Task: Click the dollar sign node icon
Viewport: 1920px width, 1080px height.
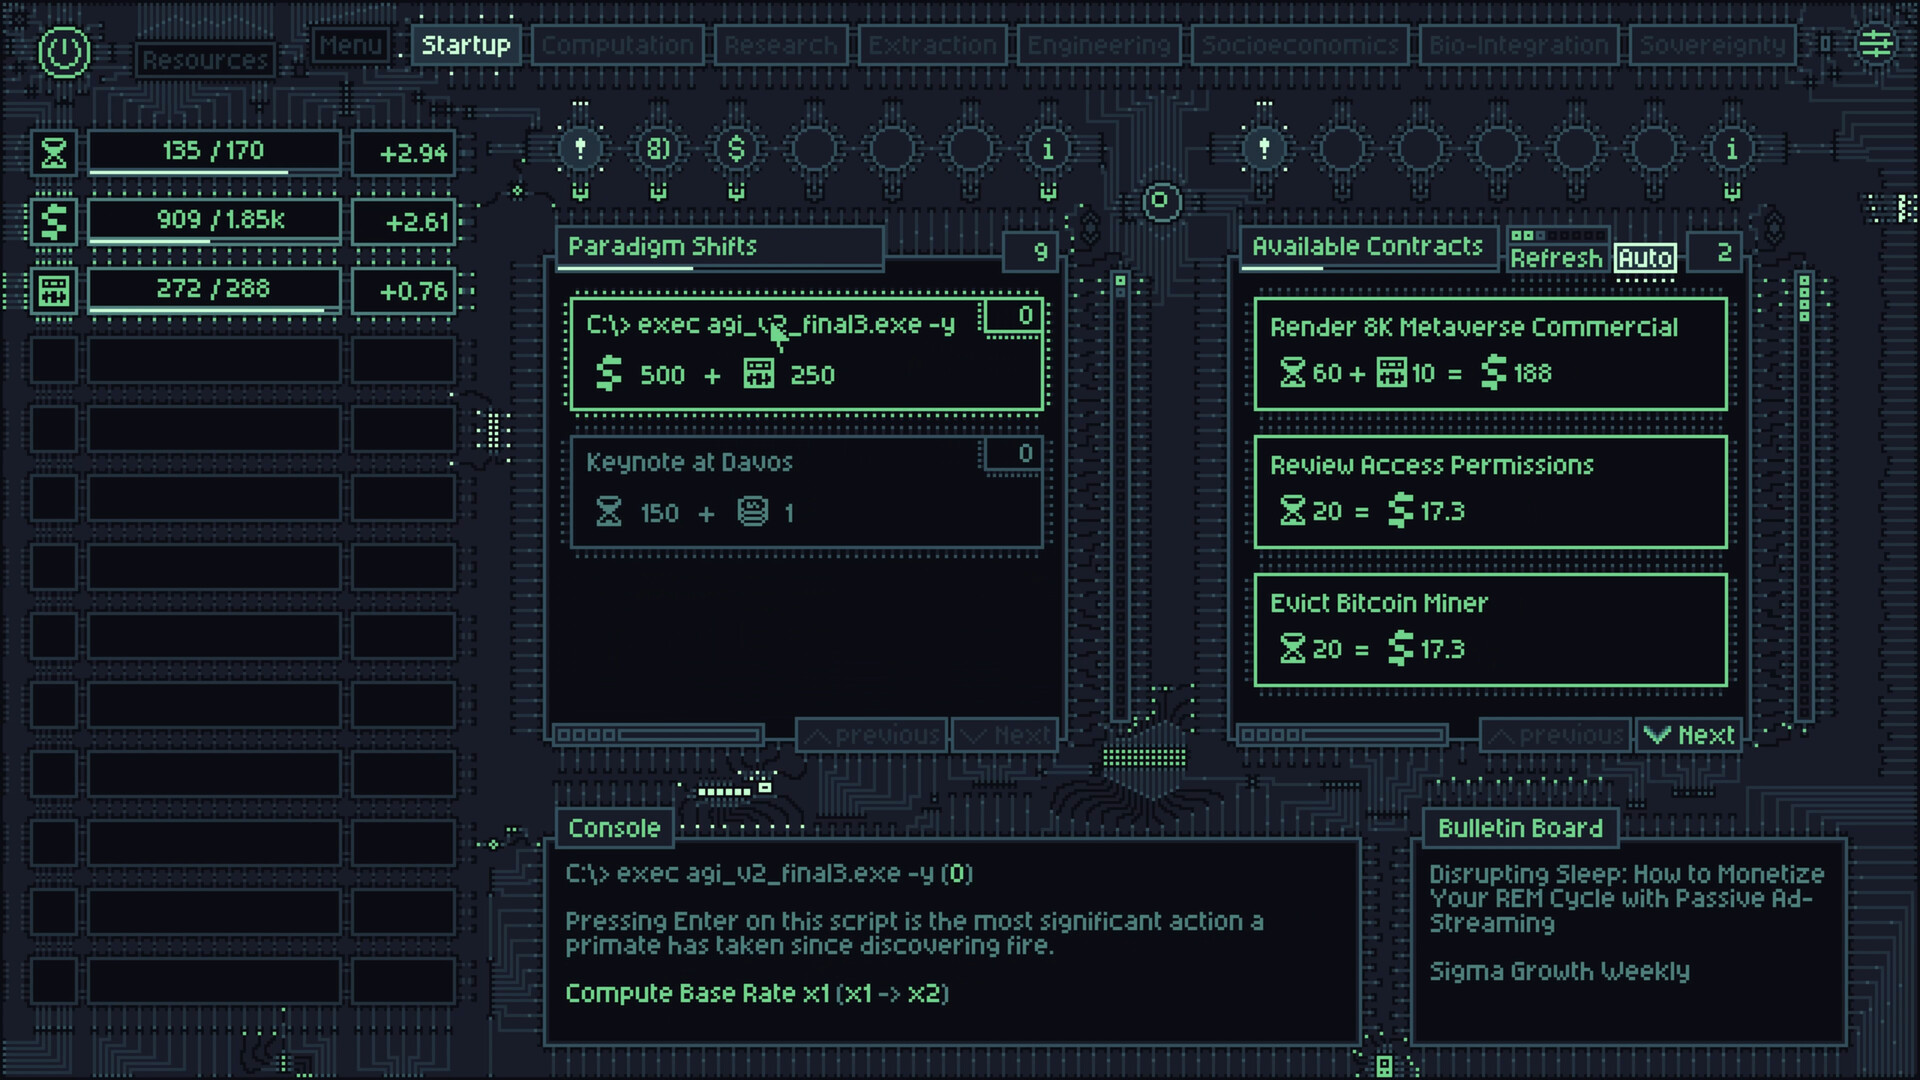Action: 736,149
